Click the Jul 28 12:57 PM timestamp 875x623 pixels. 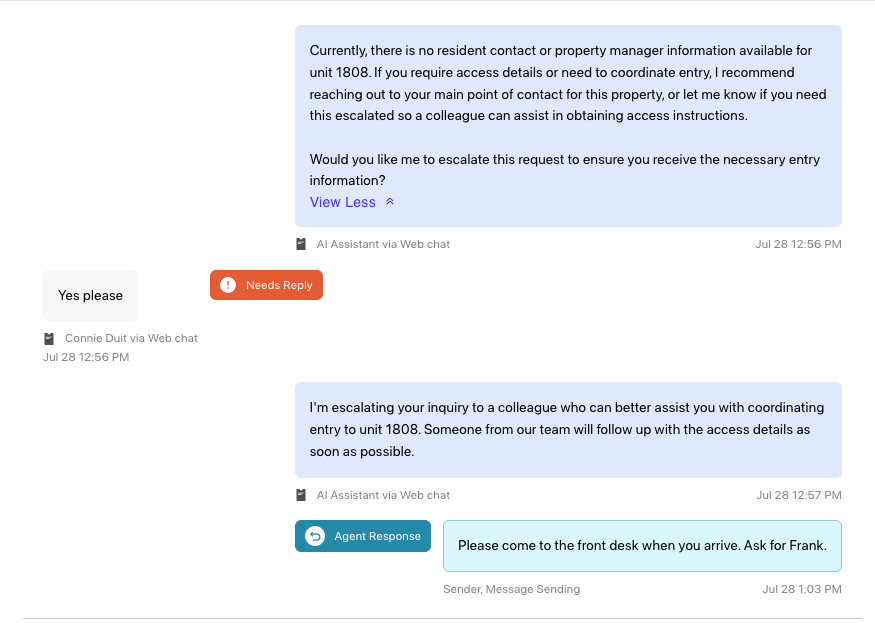(799, 495)
